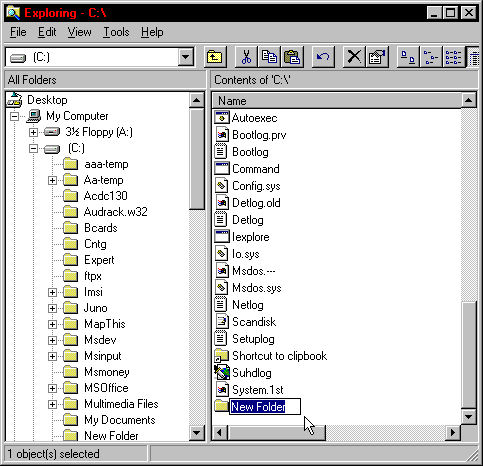The height and width of the screenshot is (466, 483).
Task: Select the Msinput folder in tree
Action: (x=103, y=356)
